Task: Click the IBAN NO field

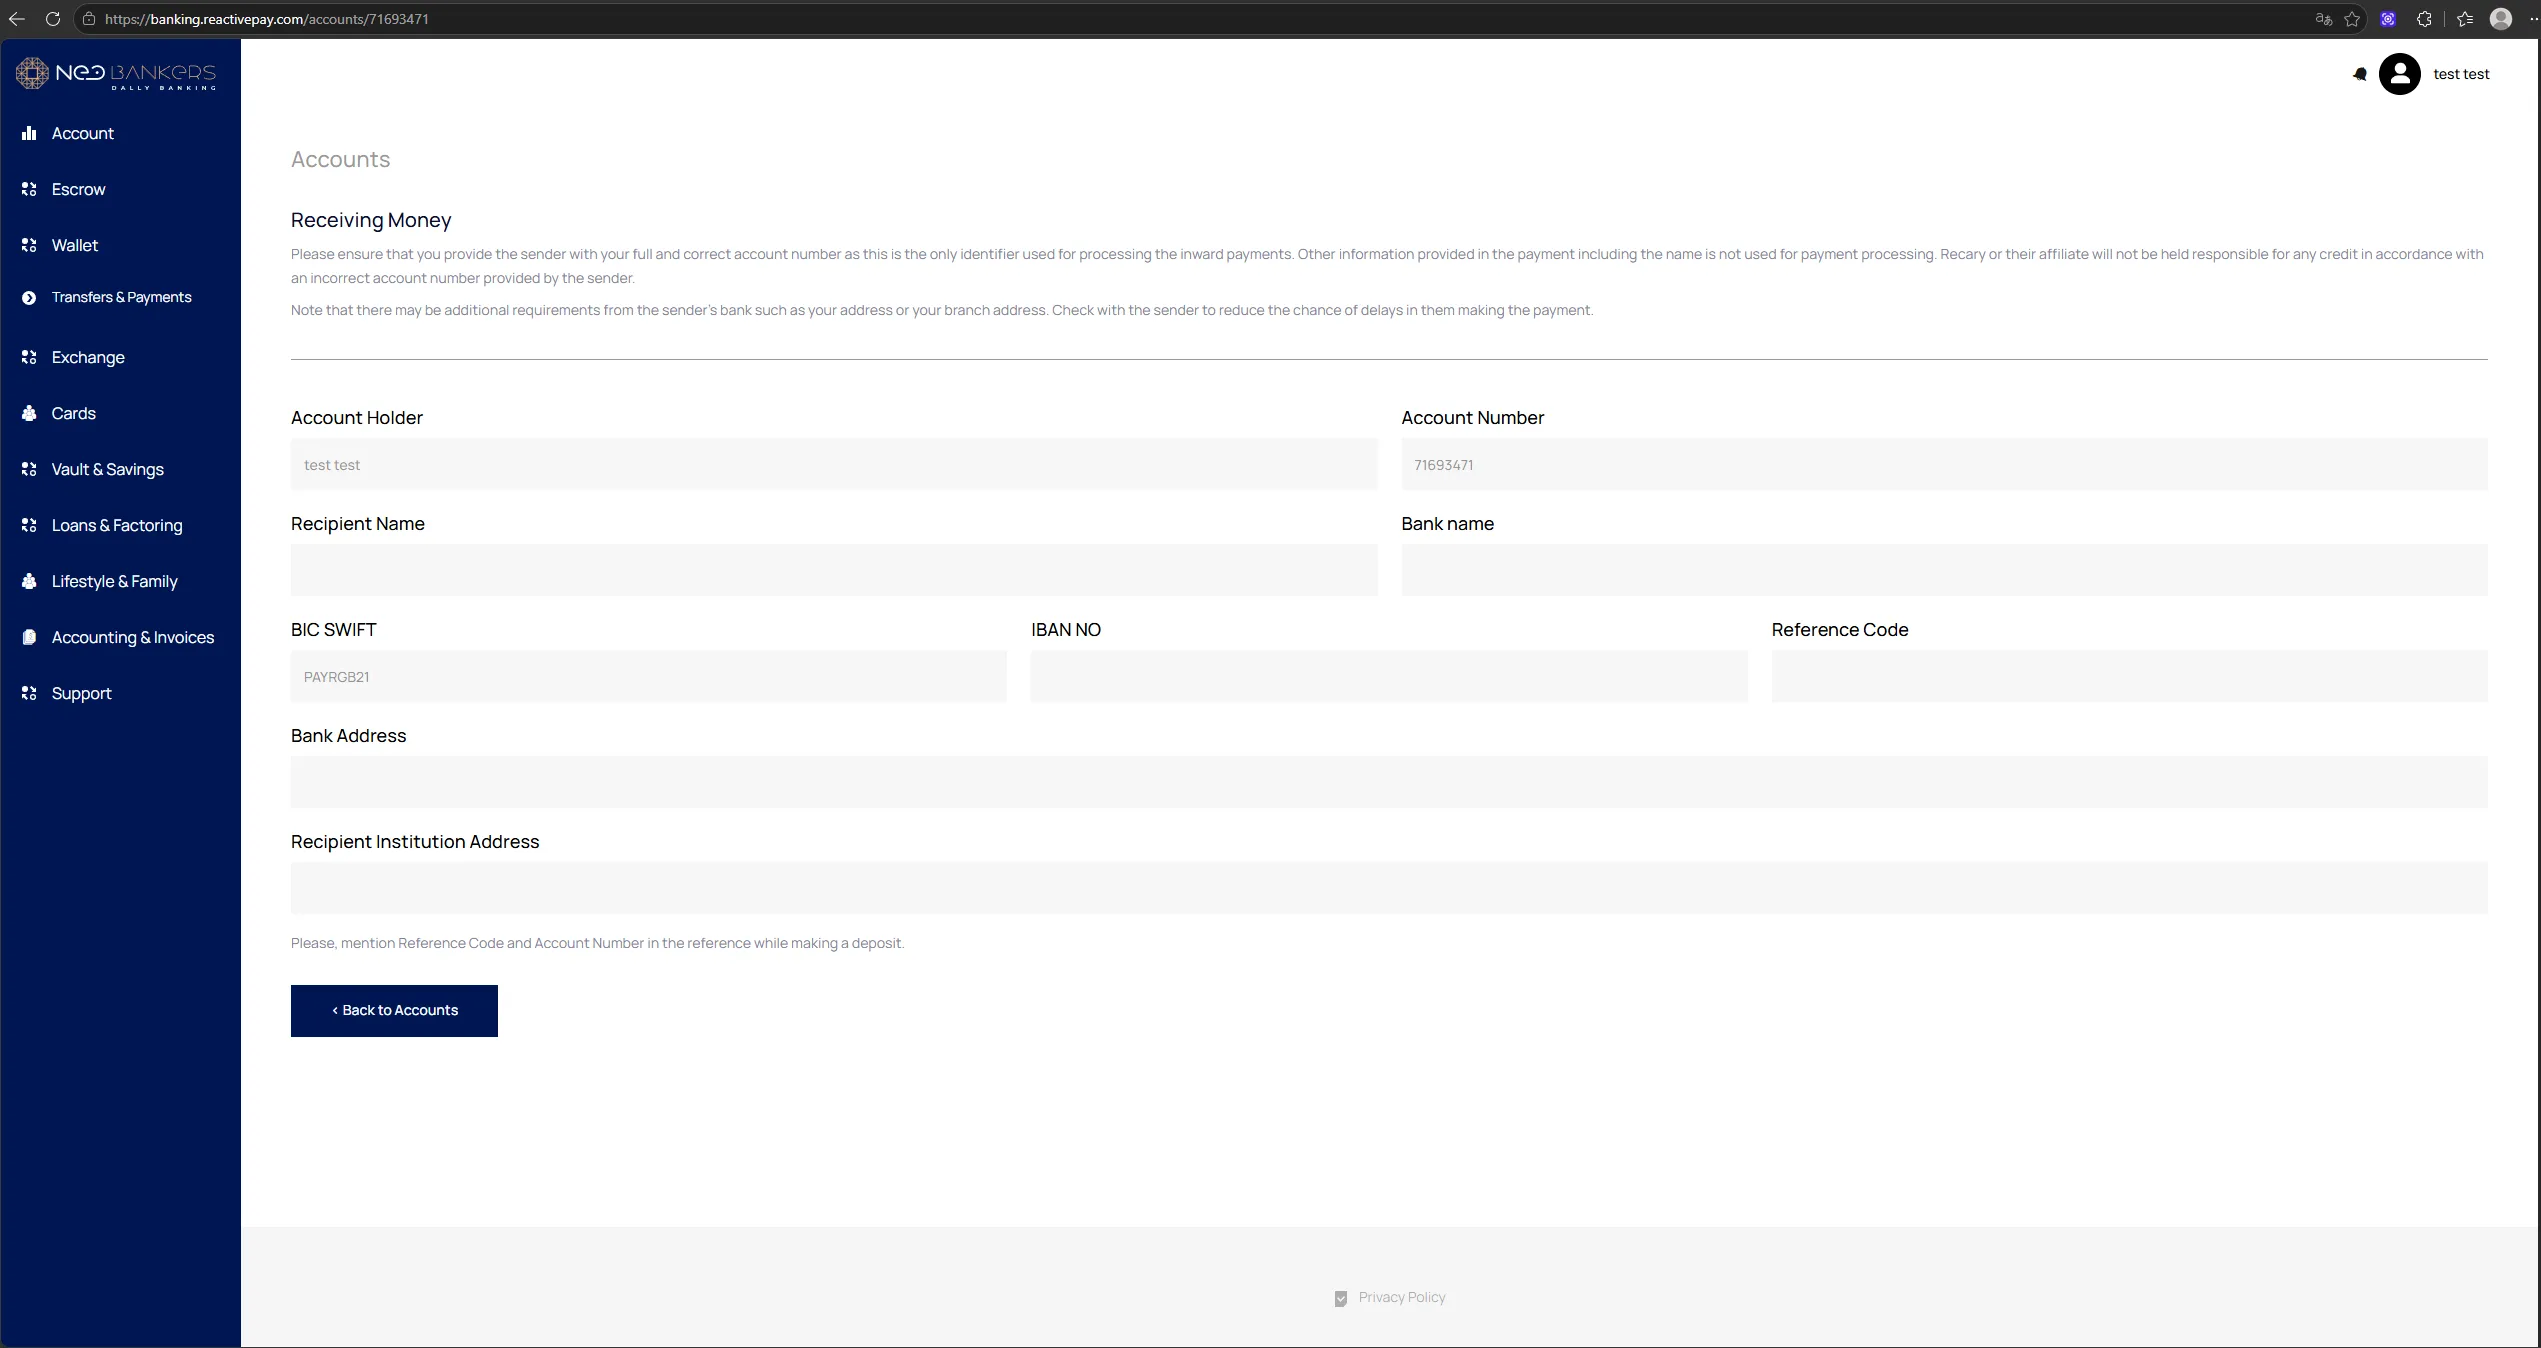Action: 1389,676
